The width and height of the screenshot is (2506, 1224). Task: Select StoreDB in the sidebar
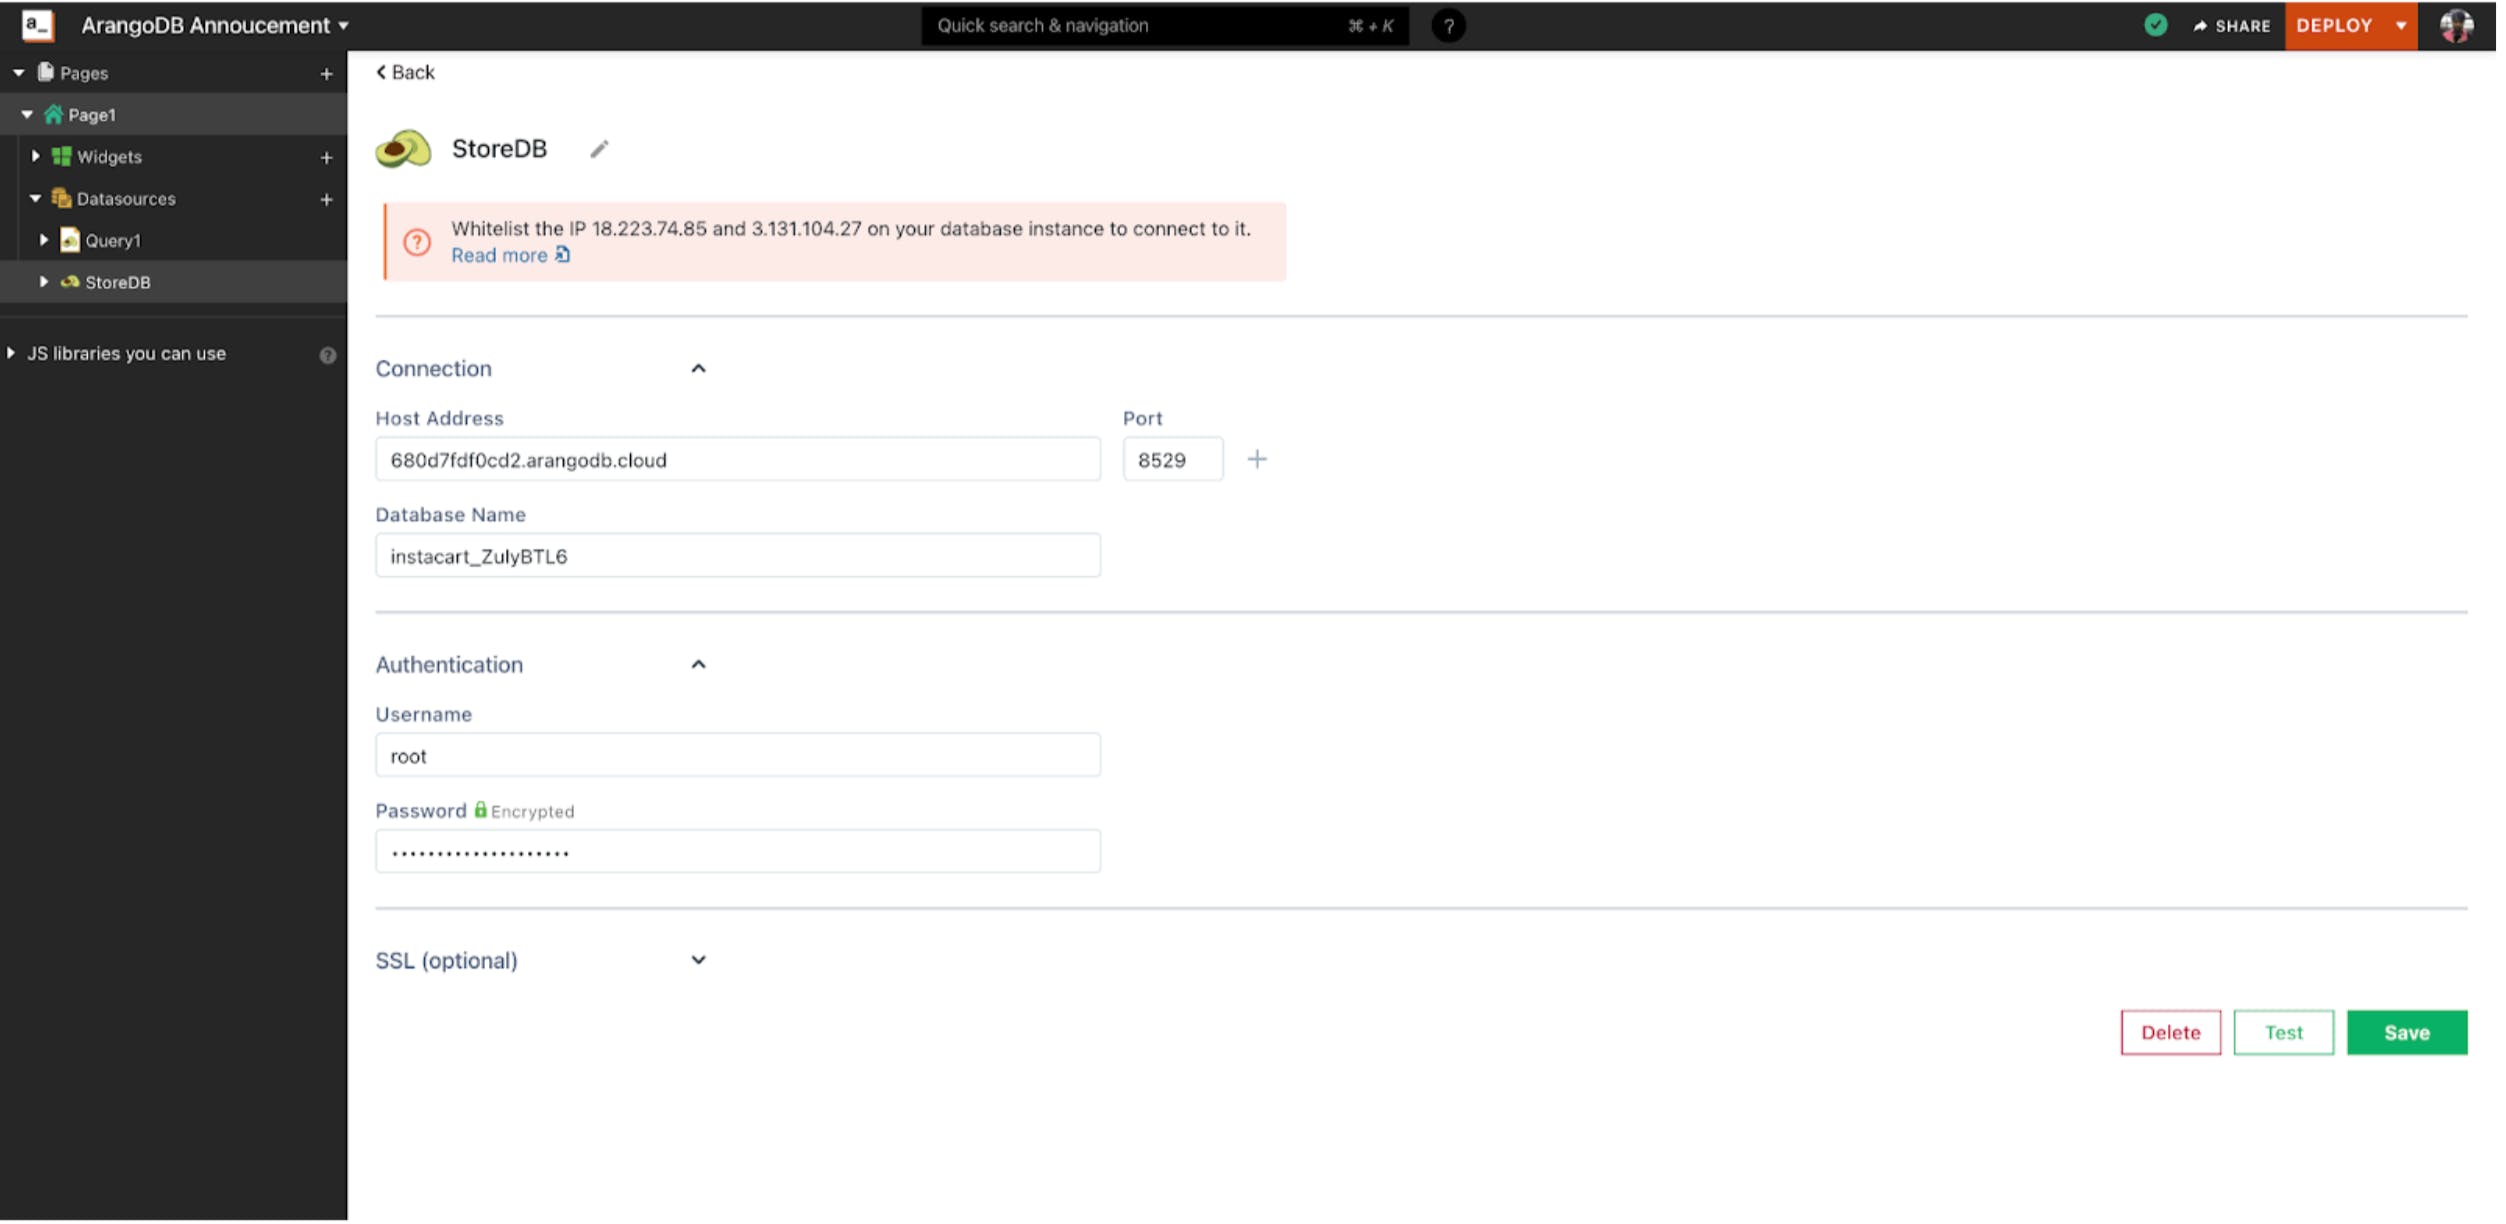pos(118,283)
